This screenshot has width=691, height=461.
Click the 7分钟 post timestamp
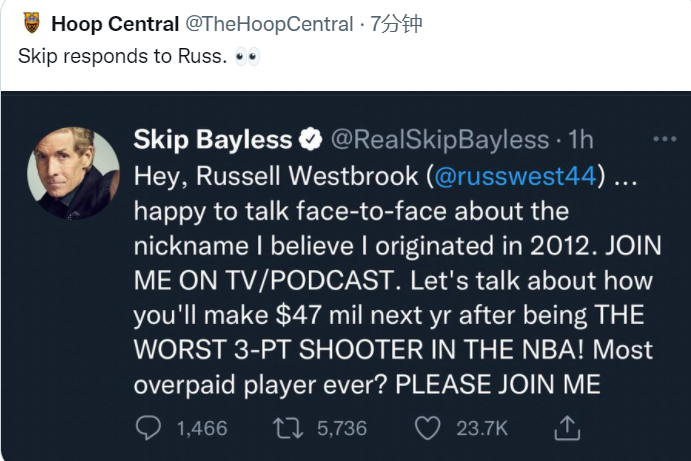click(x=396, y=24)
